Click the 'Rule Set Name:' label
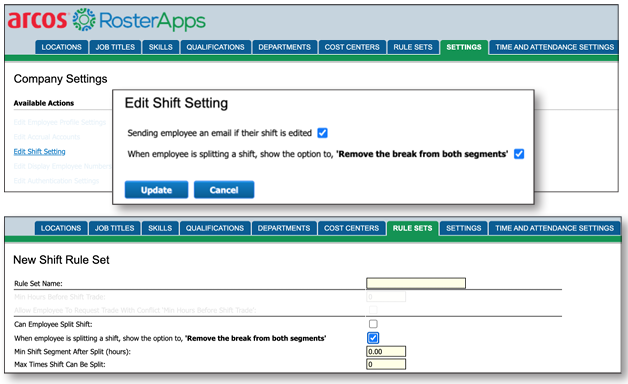 38,283
